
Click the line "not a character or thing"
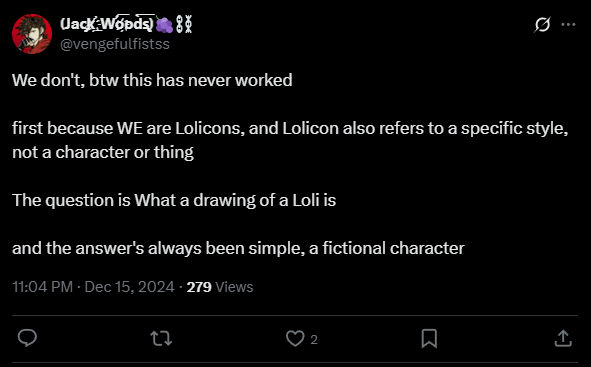pos(103,152)
